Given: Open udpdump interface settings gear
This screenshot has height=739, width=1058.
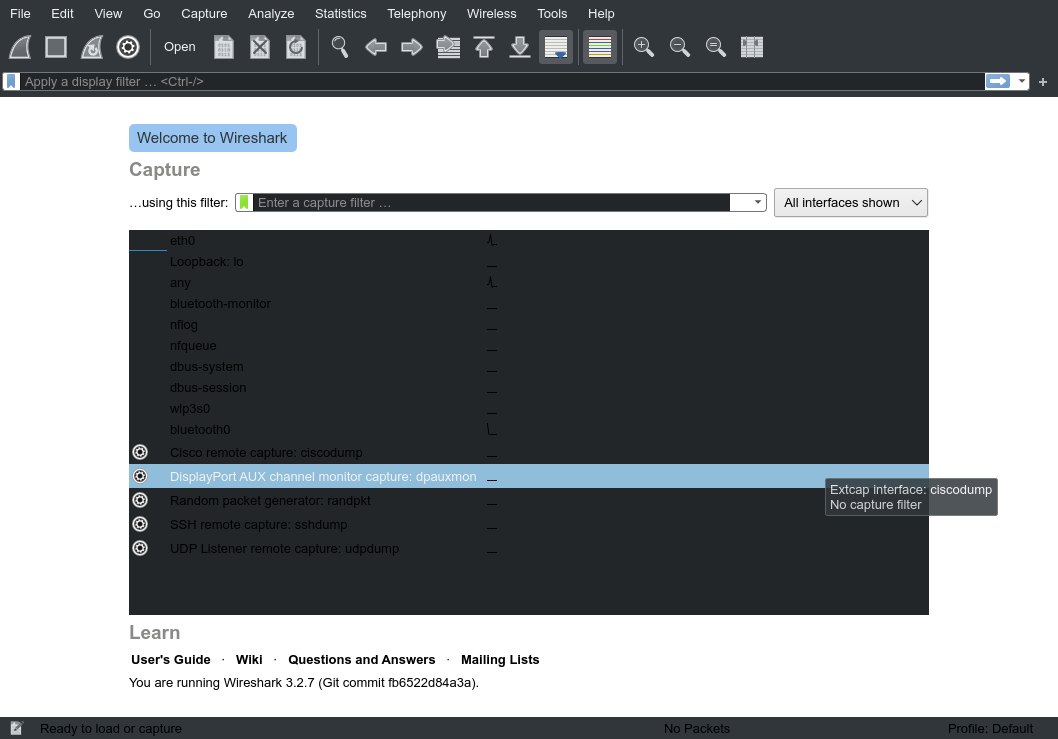Looking at the screenshot, I should tap(140, 548).
